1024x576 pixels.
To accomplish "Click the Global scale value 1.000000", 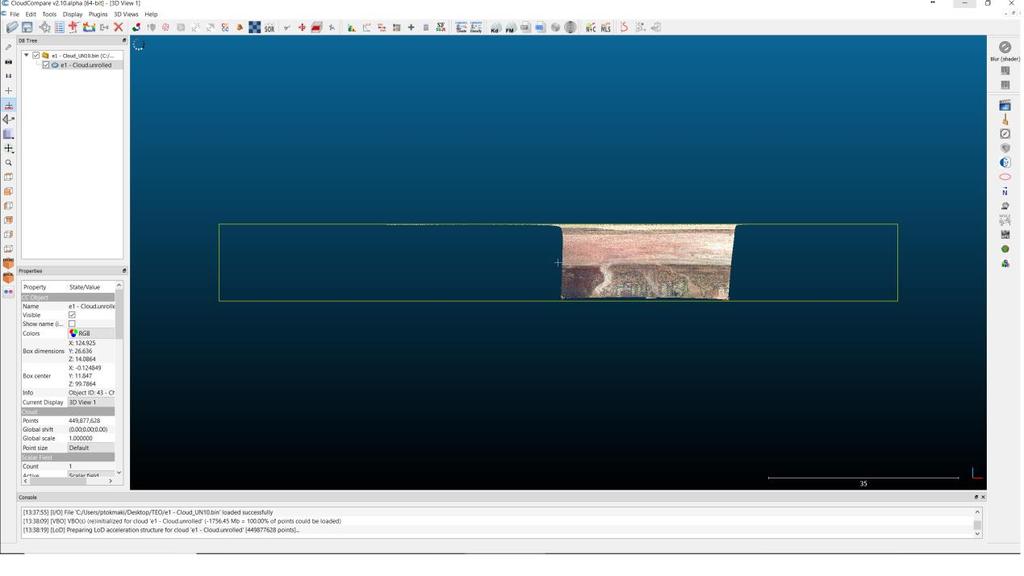I will (80, 438).
